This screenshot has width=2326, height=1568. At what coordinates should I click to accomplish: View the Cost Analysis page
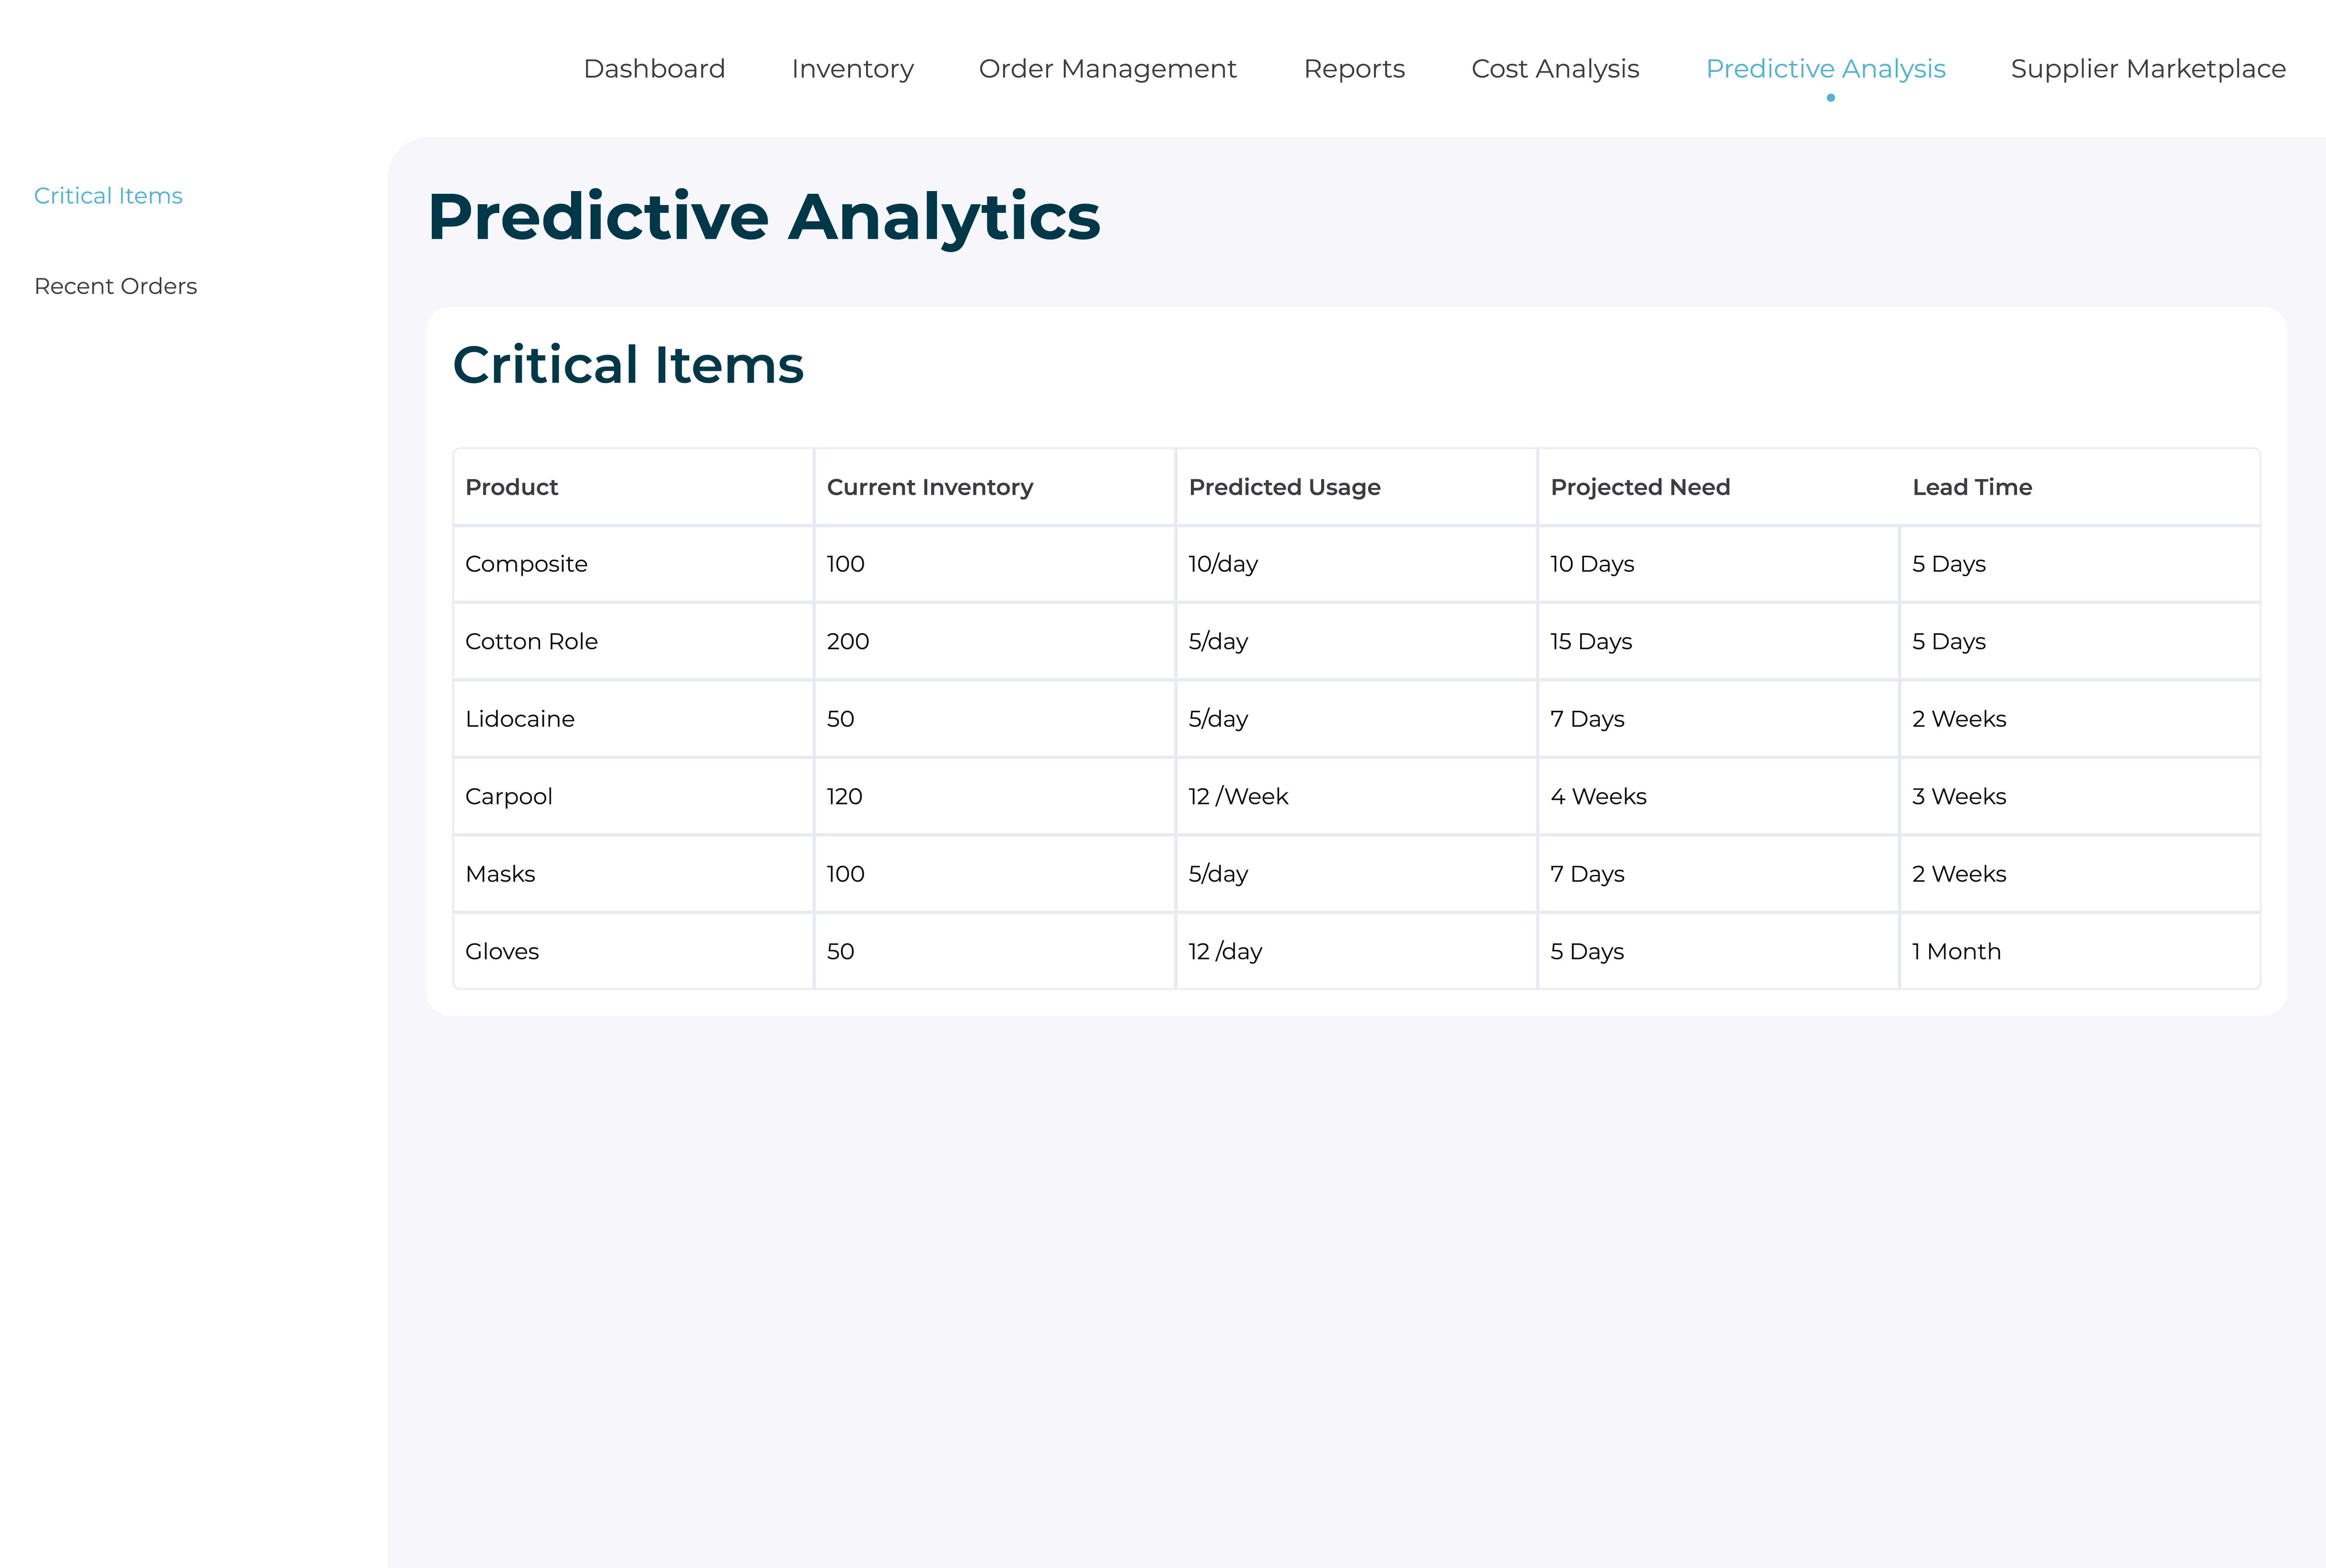tap(1555, 68)
